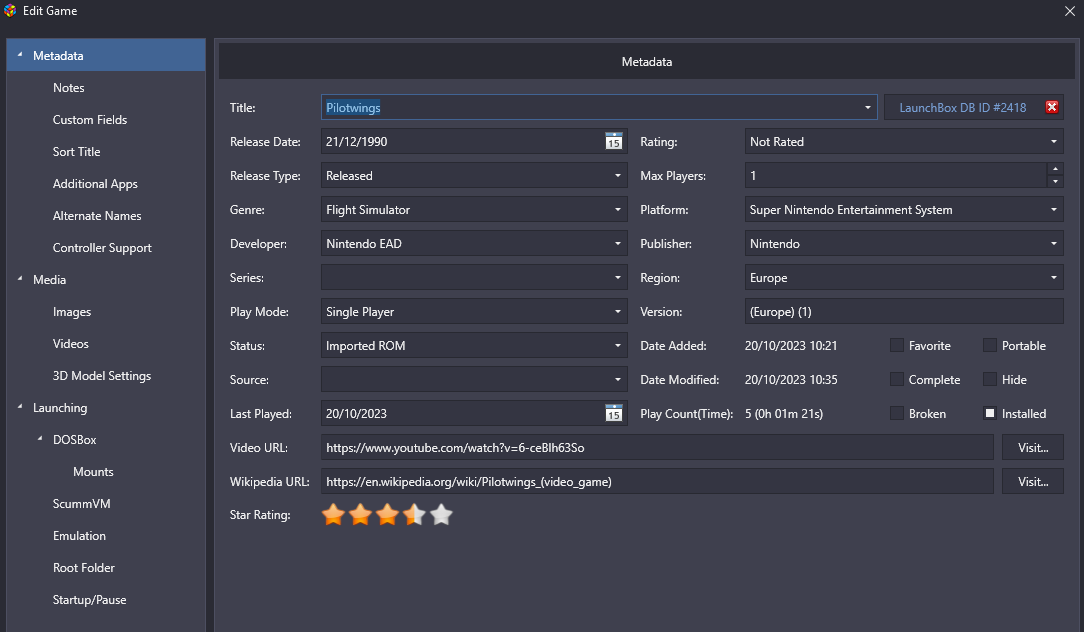Enable the Complete checkbox

897,379
